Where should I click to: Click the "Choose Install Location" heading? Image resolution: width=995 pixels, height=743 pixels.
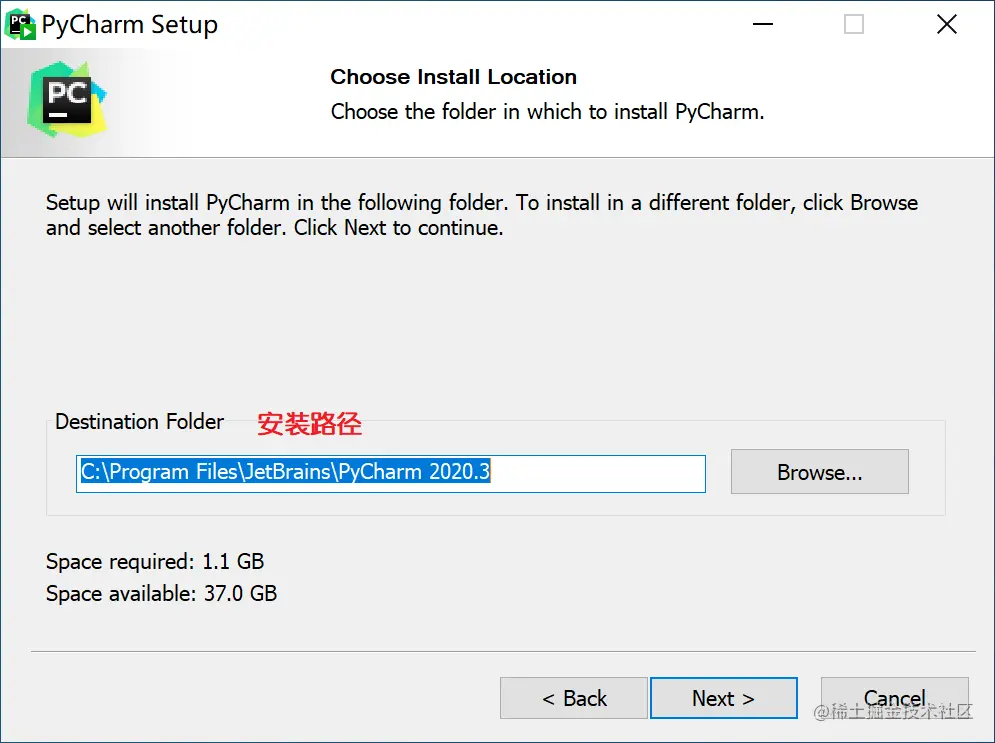(453, 77)
